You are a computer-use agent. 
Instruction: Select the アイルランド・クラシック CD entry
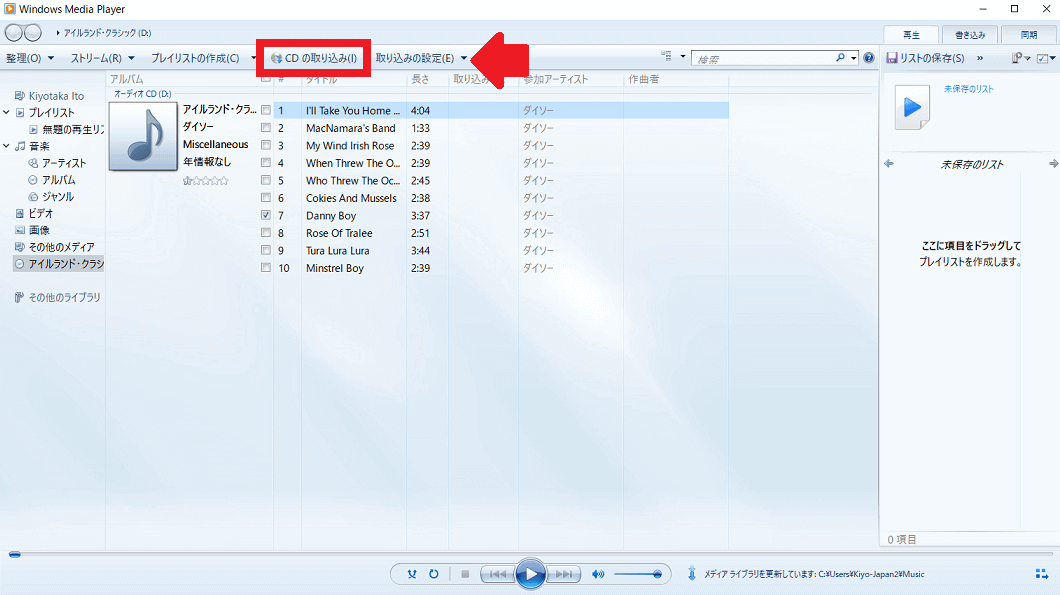coord(59,264)
